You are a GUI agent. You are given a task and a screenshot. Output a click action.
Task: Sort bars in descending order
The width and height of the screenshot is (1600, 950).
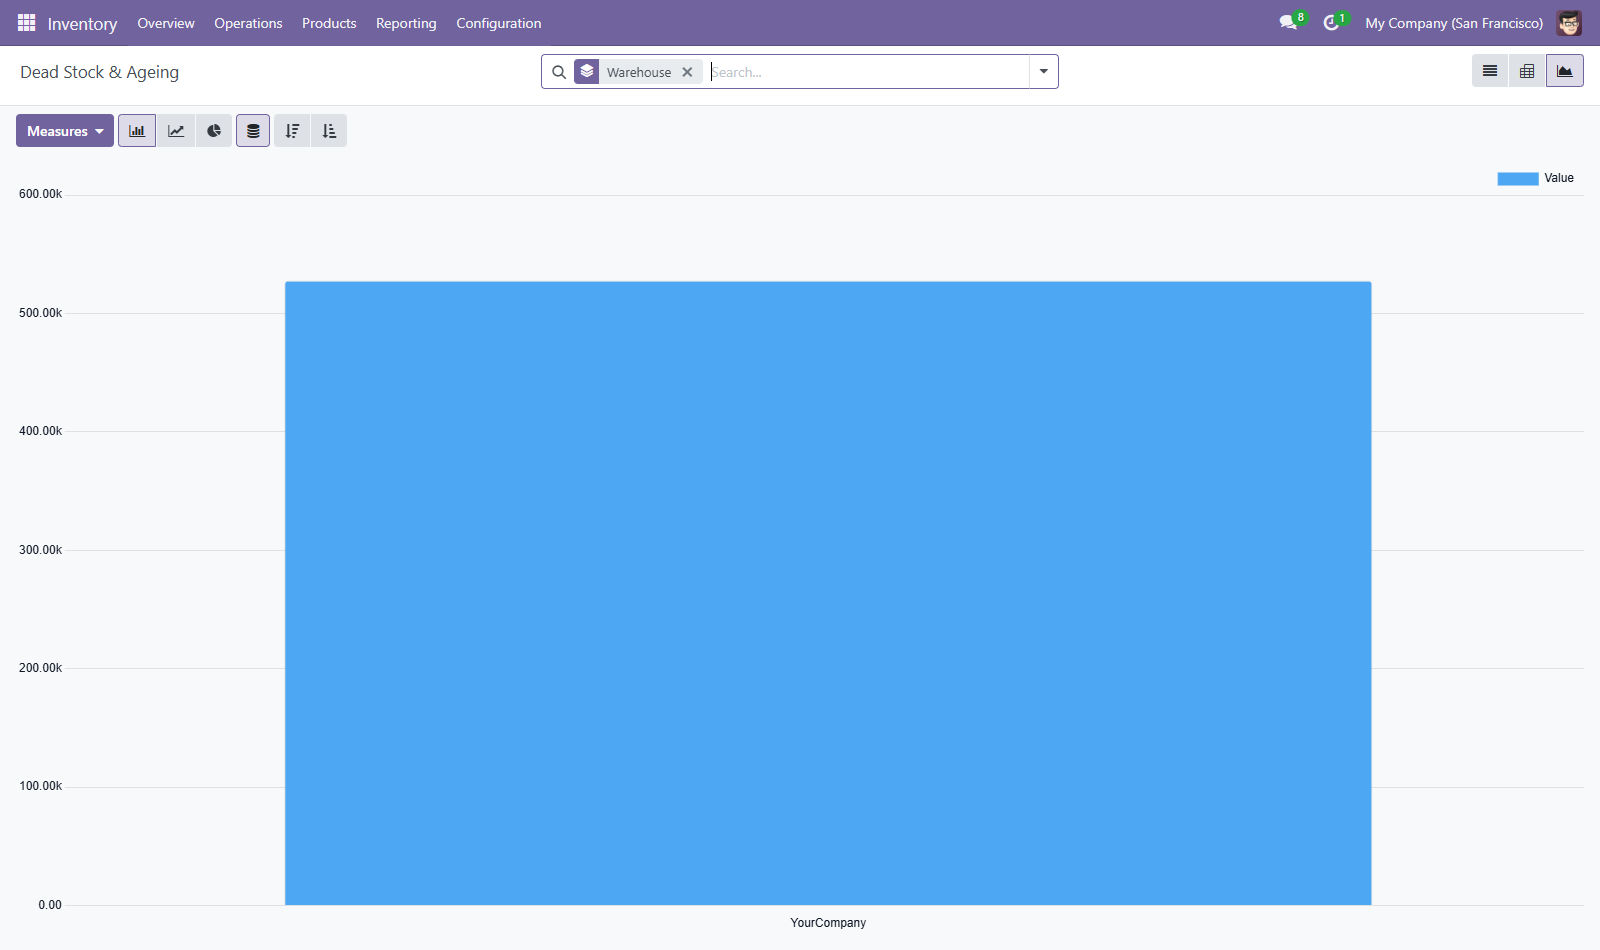click(x=292, y=131)
